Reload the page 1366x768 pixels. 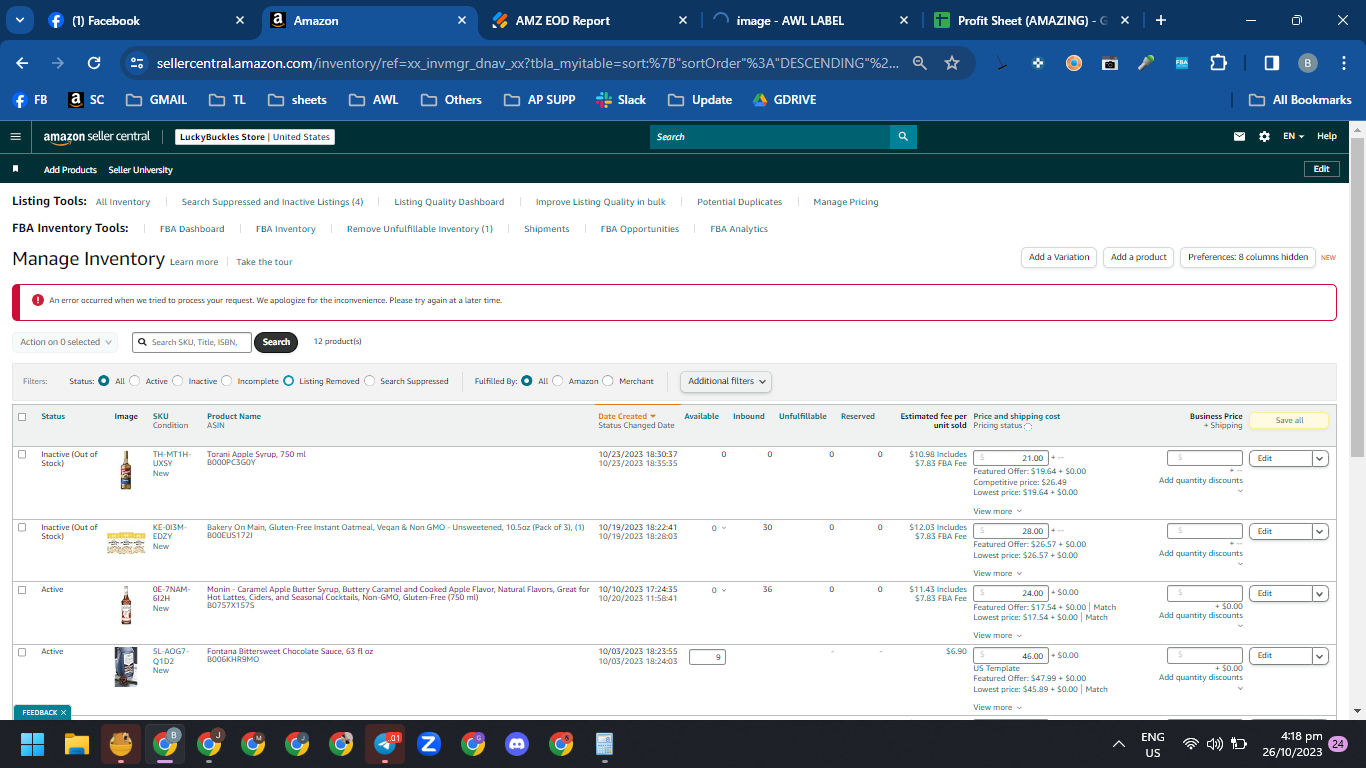94,63
